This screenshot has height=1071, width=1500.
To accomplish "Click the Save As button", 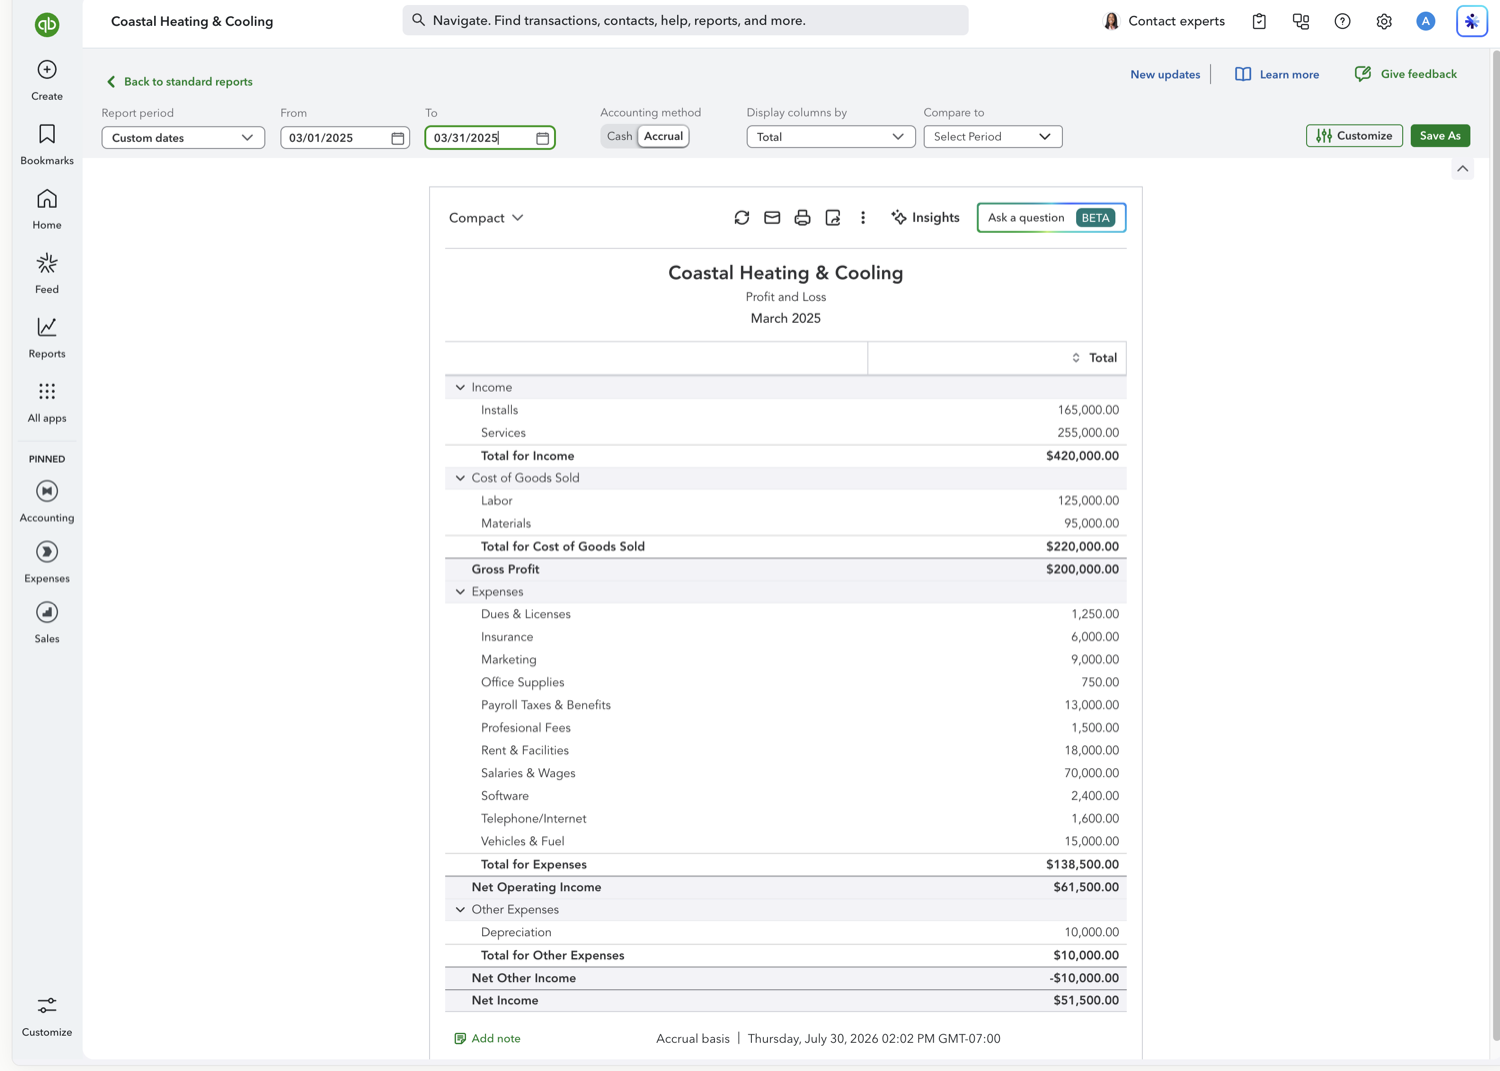I will 1440,136.
